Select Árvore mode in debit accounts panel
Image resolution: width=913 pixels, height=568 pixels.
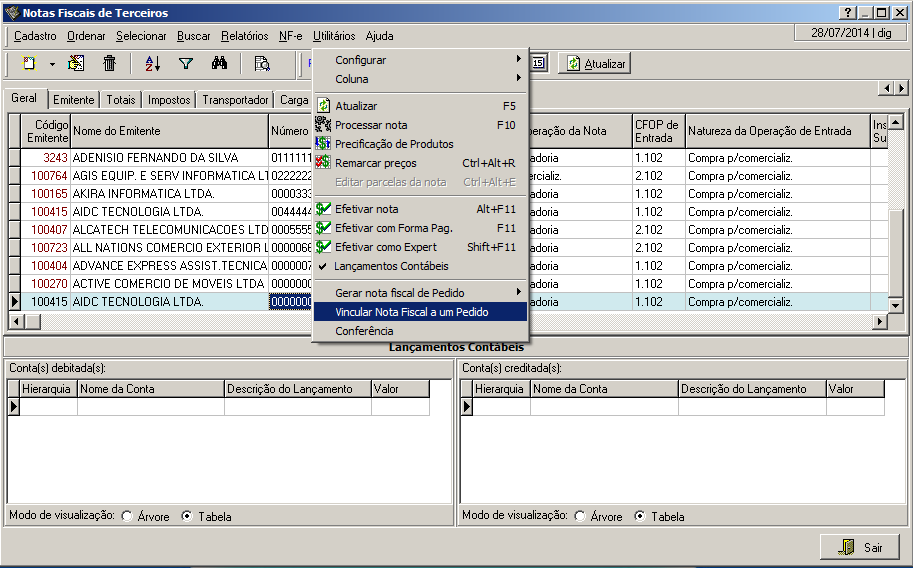tap(126, 517)
